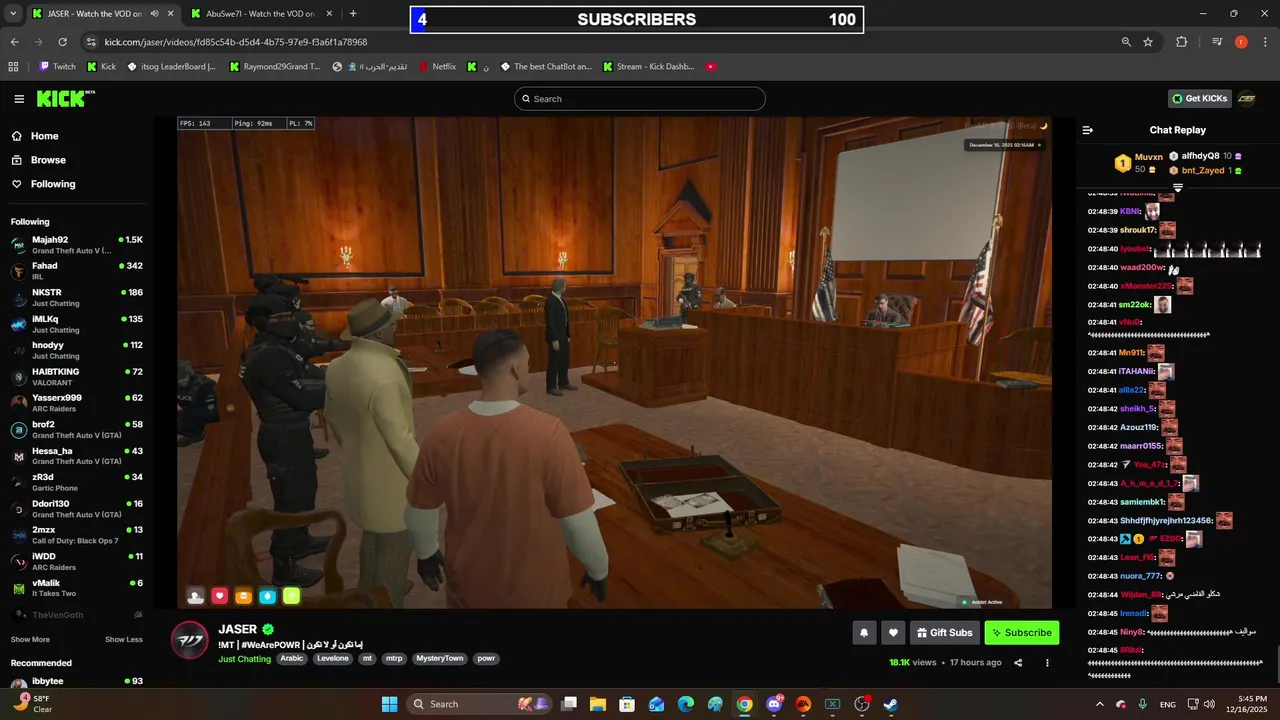The width and height of the screenshot is (1280, 720).
Task: Open the Netflix bookmark
Action: point(437,67)
